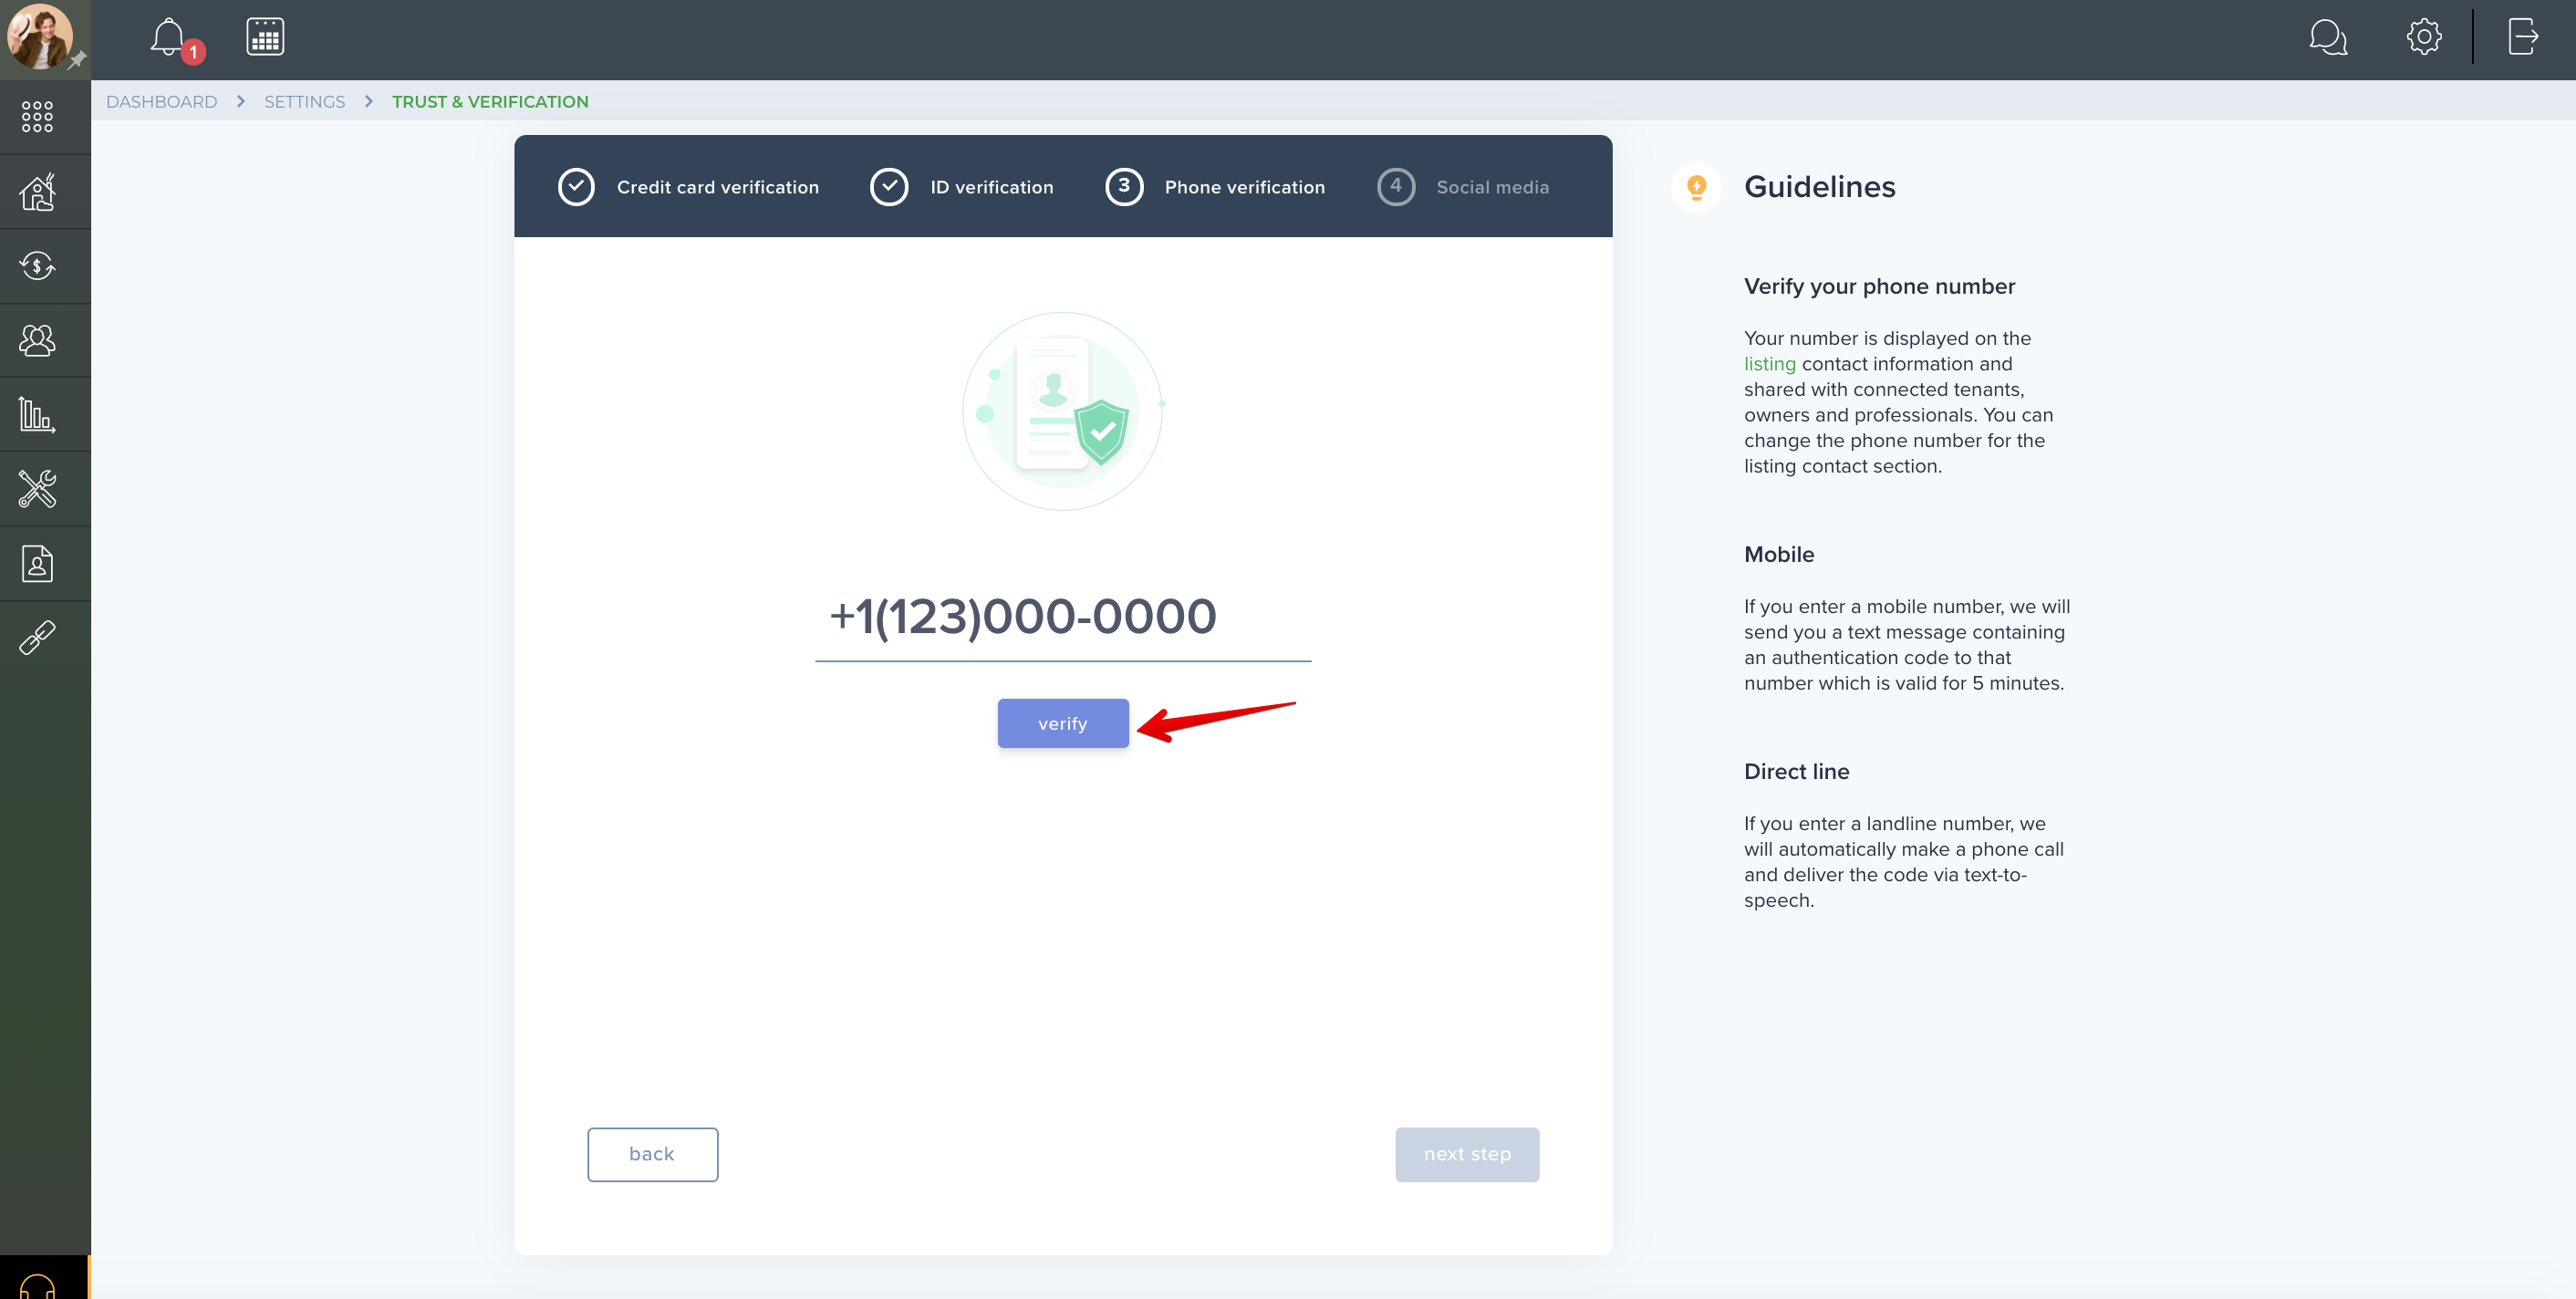Open the settings gear icon
Viewport: 2576px width, 1299px height.
(2424, 37)
